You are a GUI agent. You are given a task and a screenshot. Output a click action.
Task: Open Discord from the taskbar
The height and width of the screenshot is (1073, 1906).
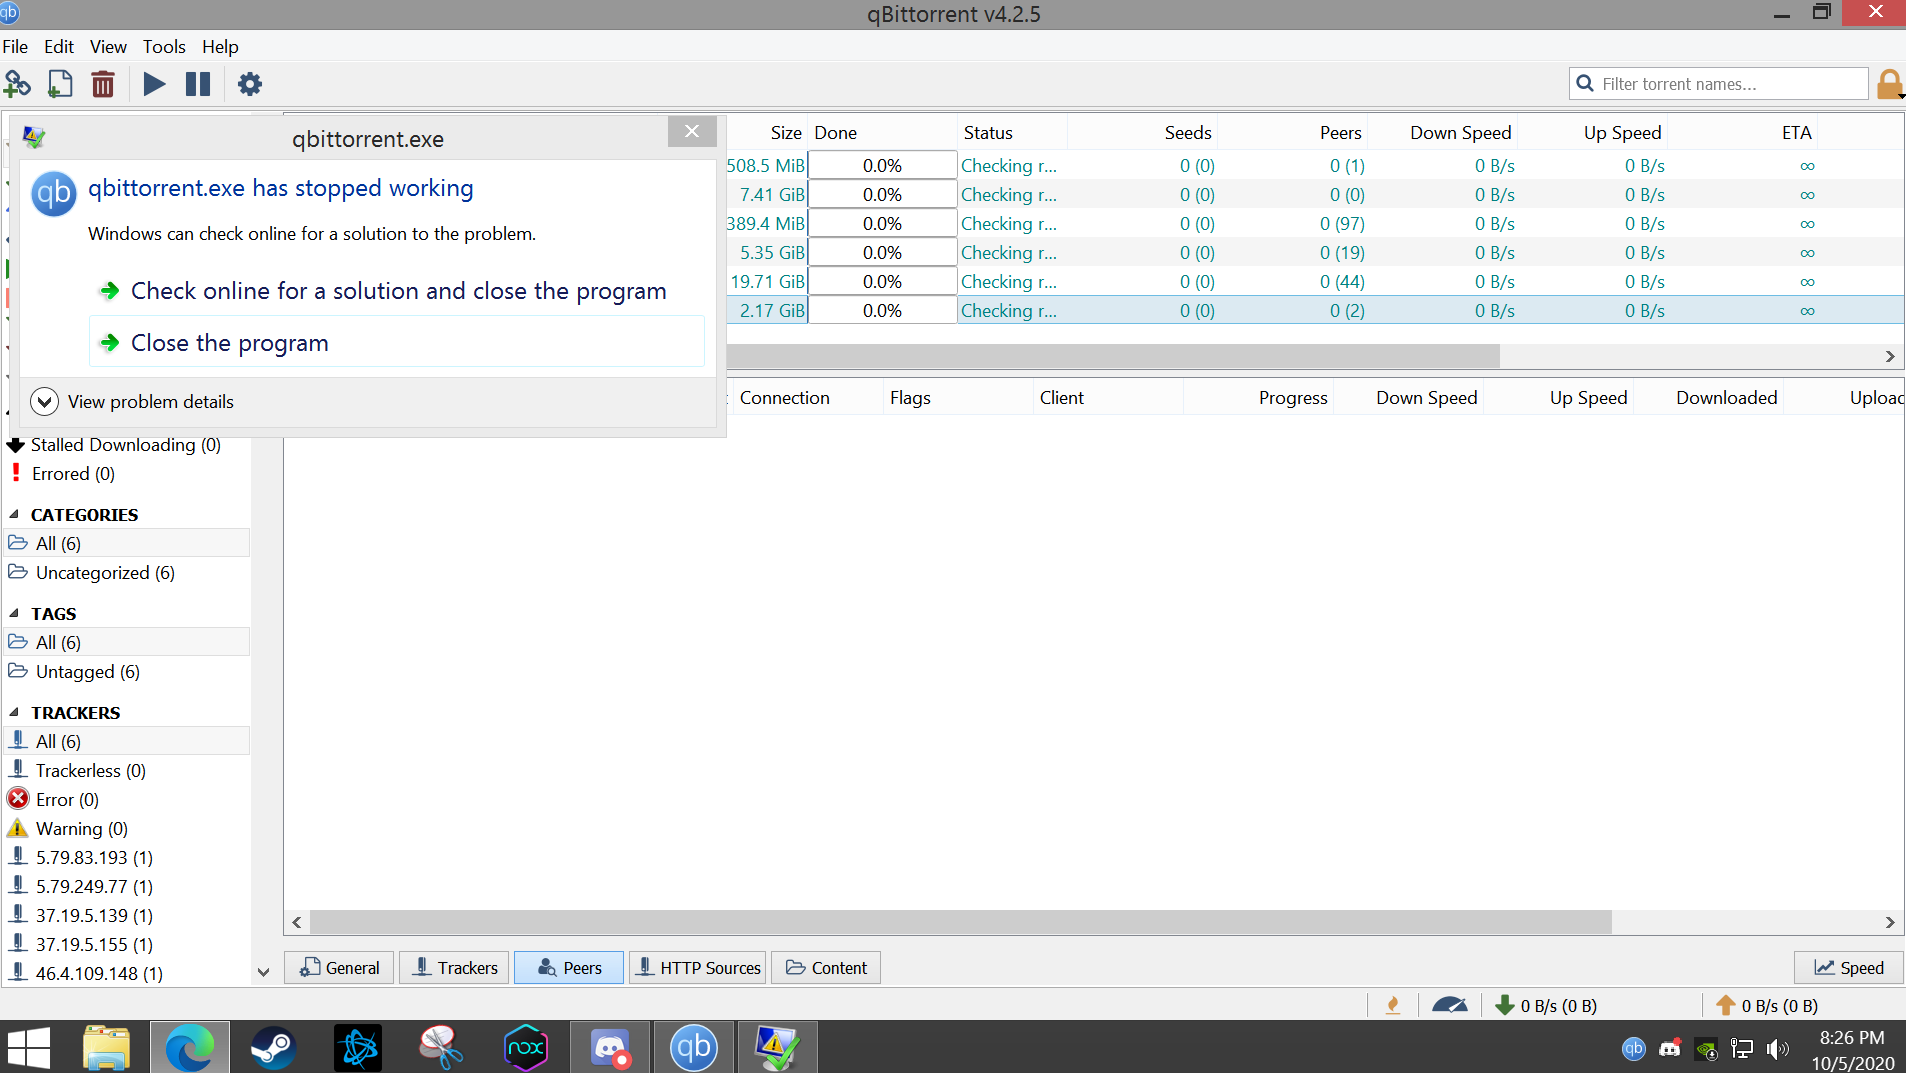(x=610, y=1047)
